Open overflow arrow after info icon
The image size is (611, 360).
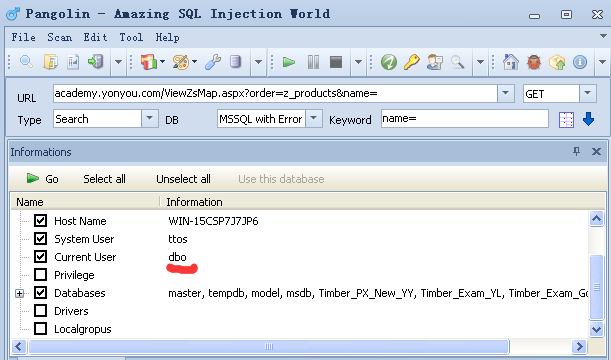602,62
